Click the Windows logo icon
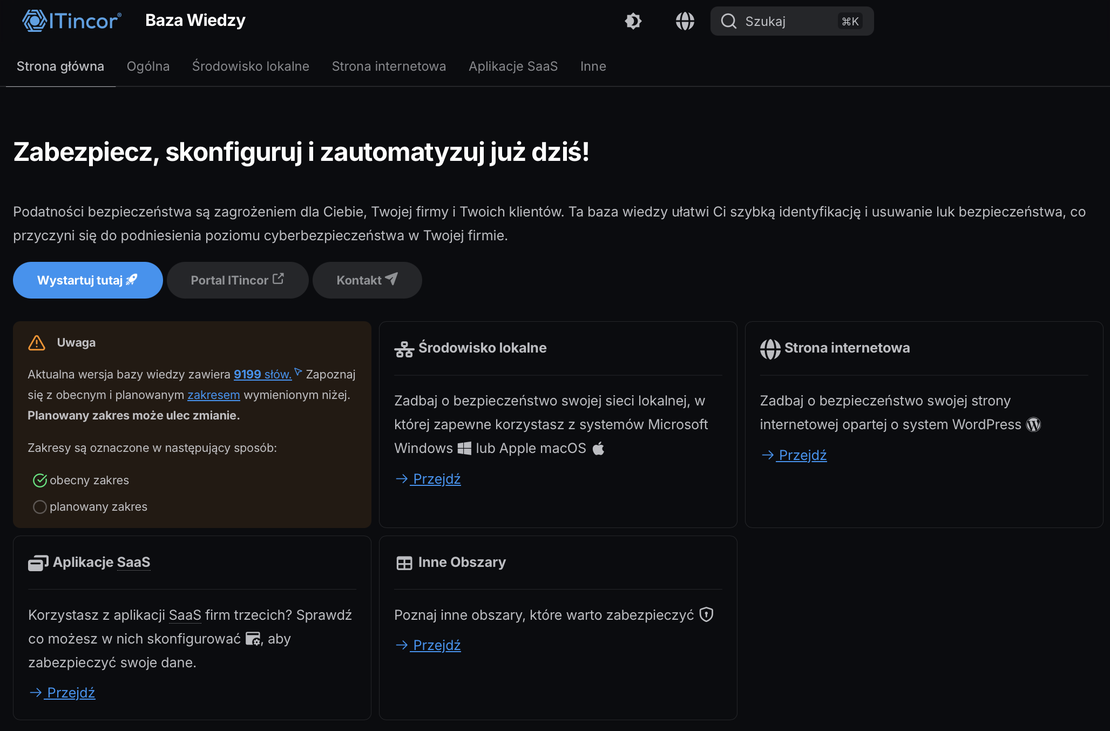This screenshot has width=1110, height=731. point(464,448)
